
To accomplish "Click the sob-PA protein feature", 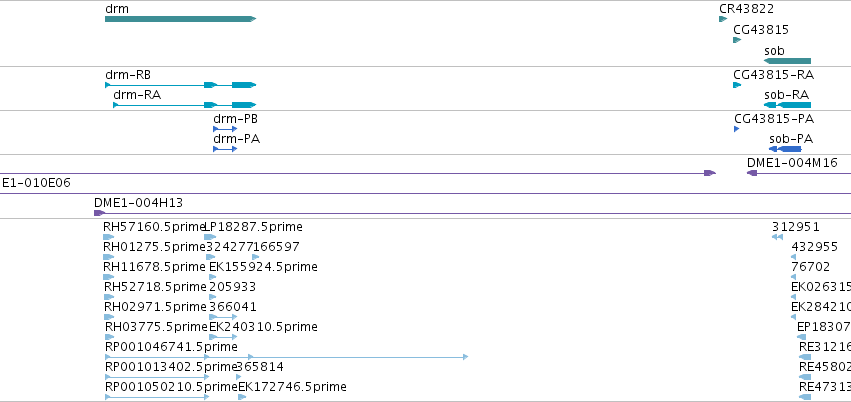I will point(785,149).
